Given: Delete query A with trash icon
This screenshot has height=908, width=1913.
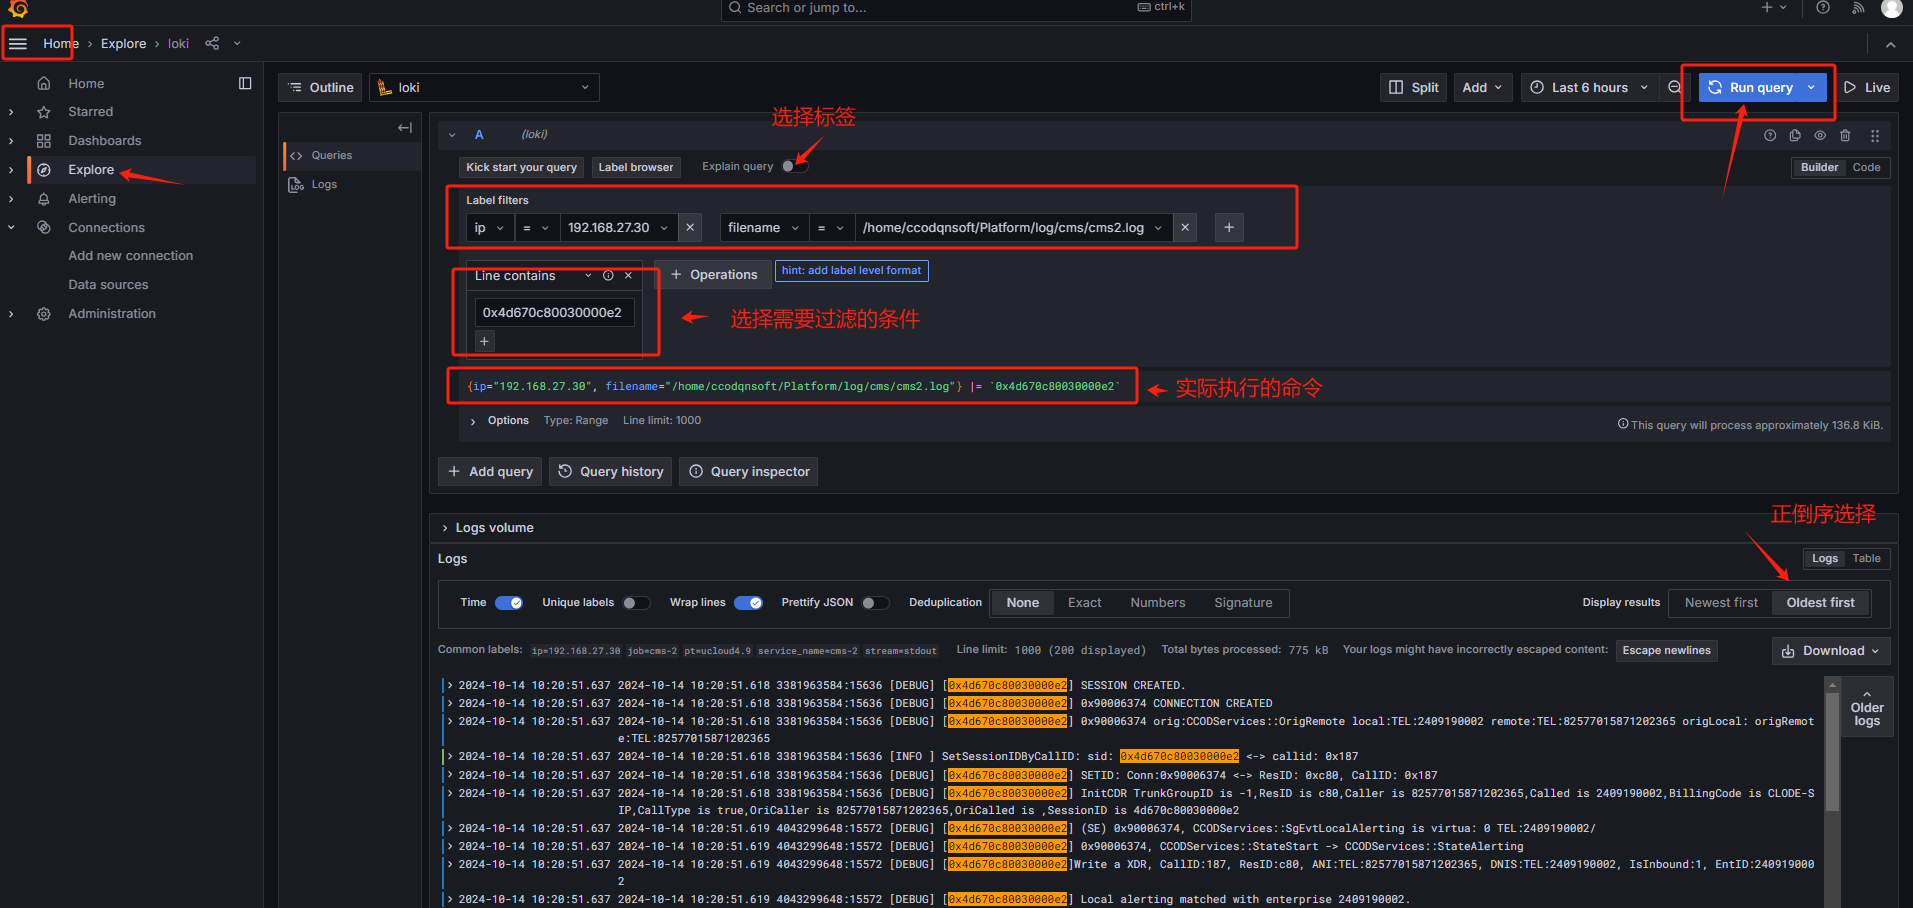Looking at the screenshot, I should pos(1845,136).
